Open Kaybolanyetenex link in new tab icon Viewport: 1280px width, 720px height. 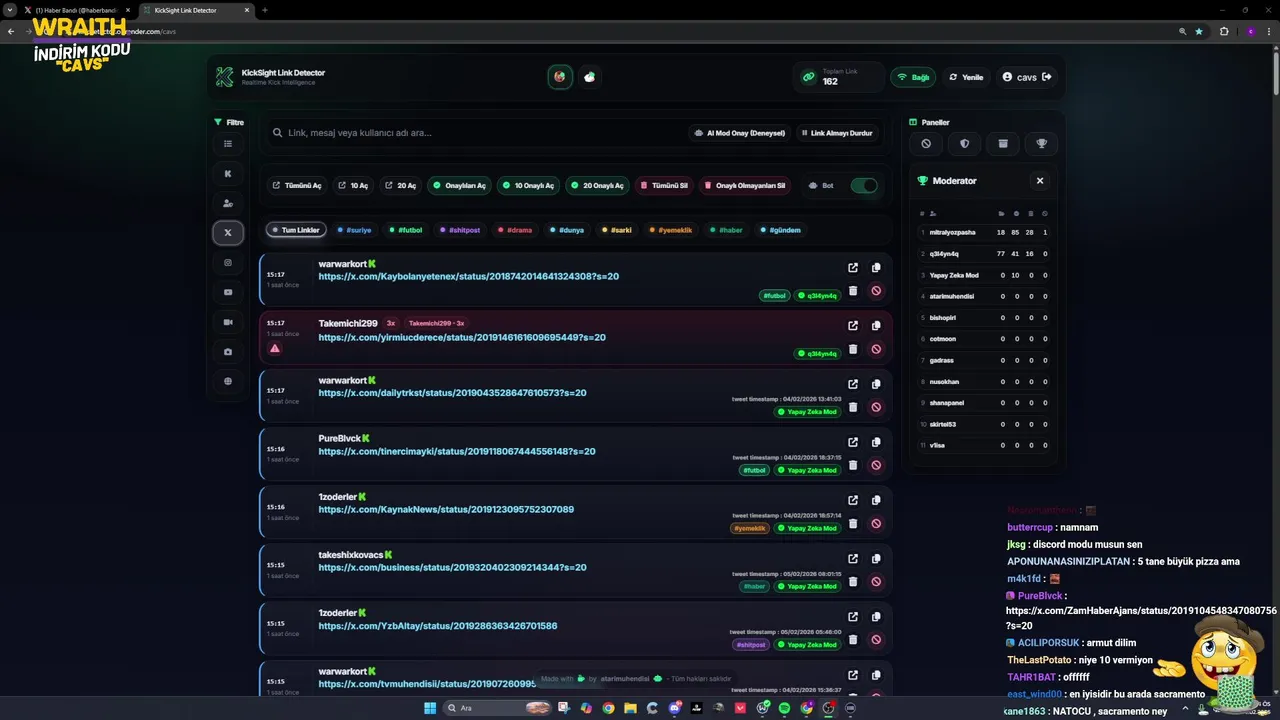[853, 268]
